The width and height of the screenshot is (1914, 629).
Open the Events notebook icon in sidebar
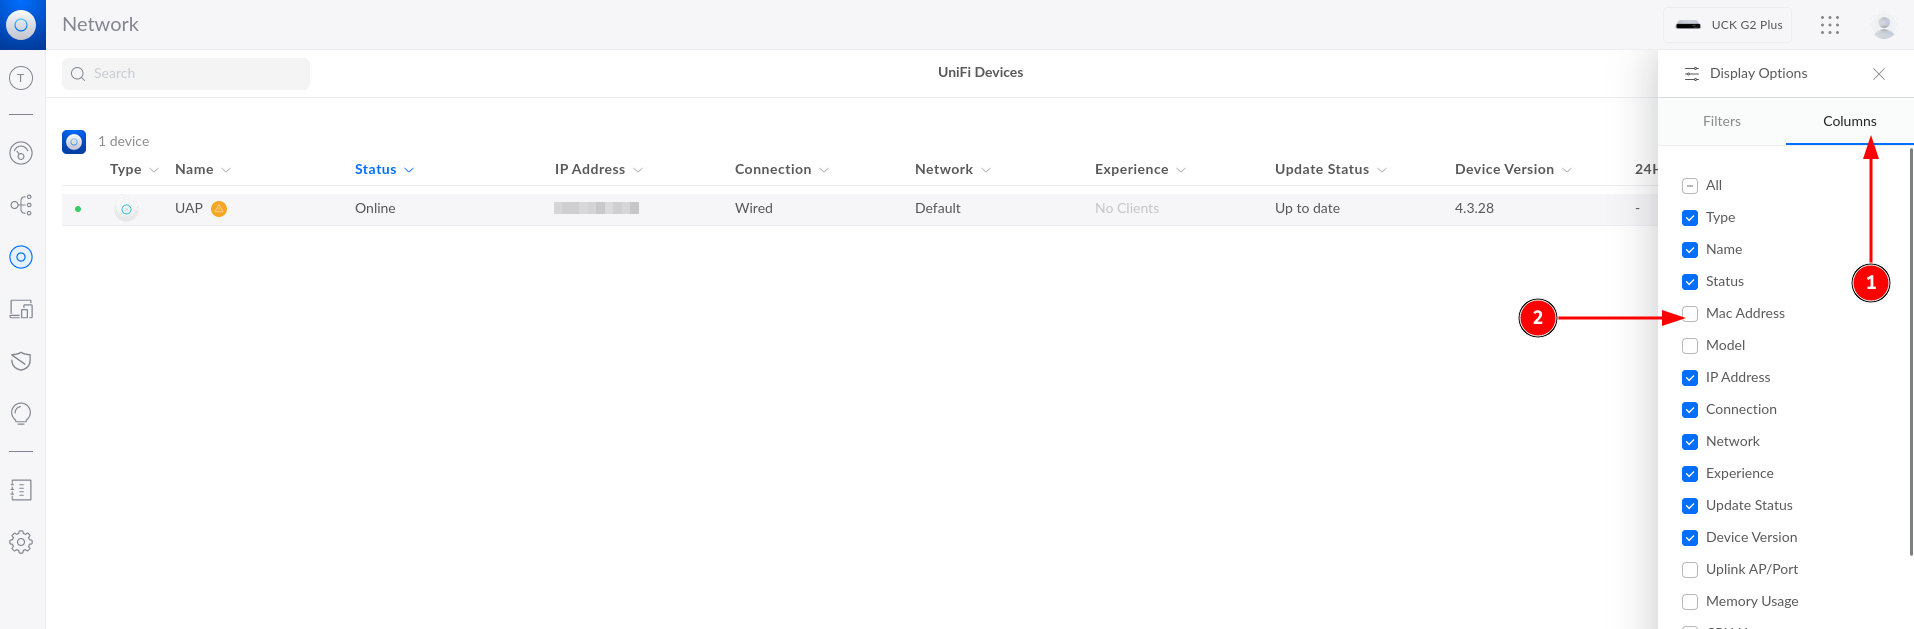21,490
